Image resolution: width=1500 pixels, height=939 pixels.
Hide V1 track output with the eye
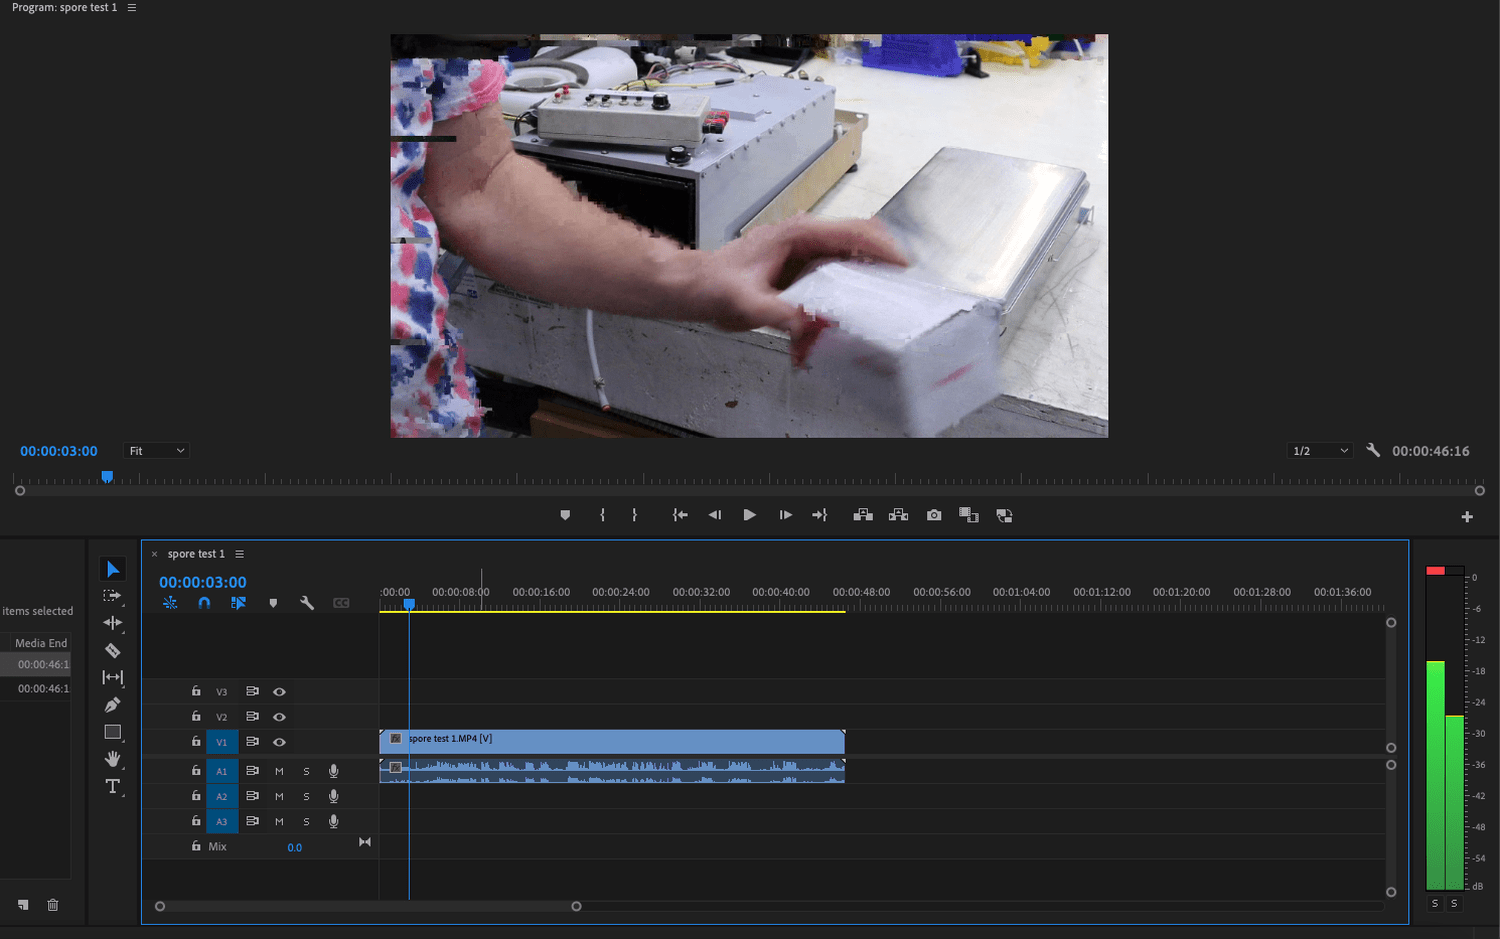[x=279, y=742]
